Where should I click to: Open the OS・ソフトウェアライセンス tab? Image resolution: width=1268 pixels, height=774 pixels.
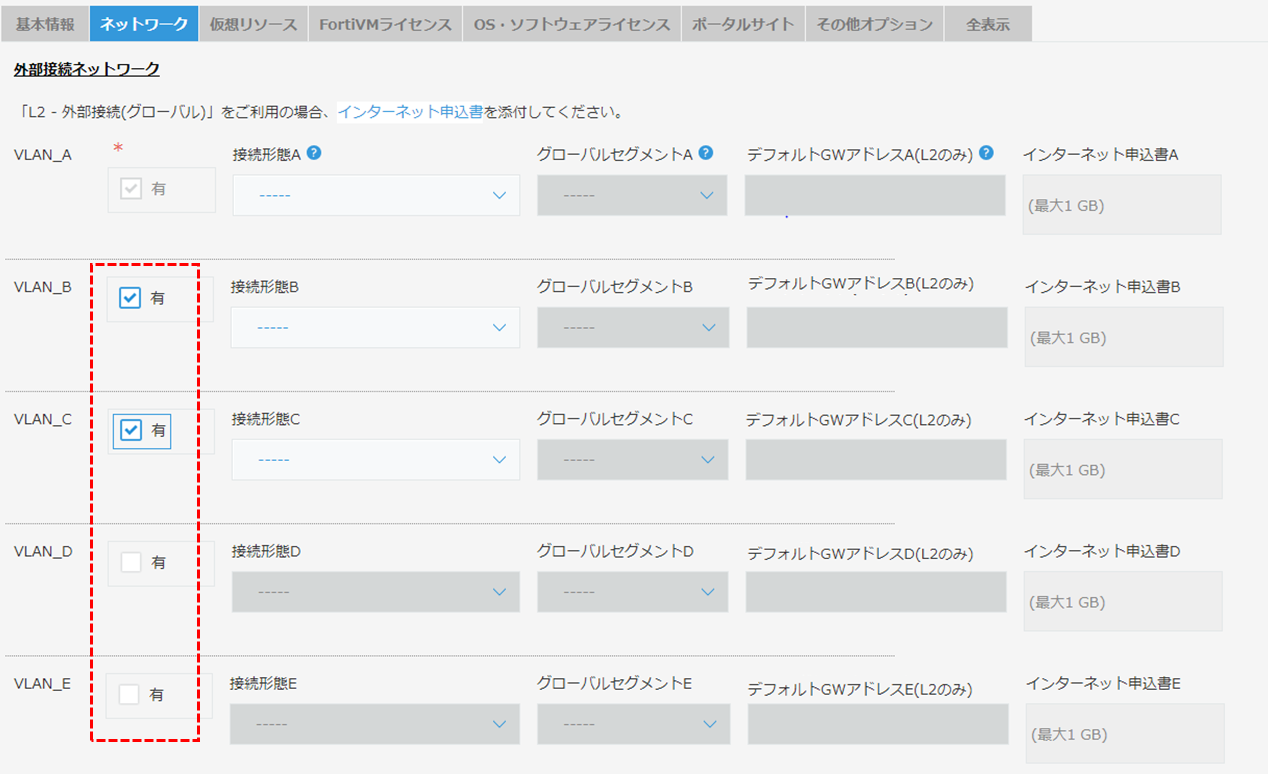(x=572, y=24)
